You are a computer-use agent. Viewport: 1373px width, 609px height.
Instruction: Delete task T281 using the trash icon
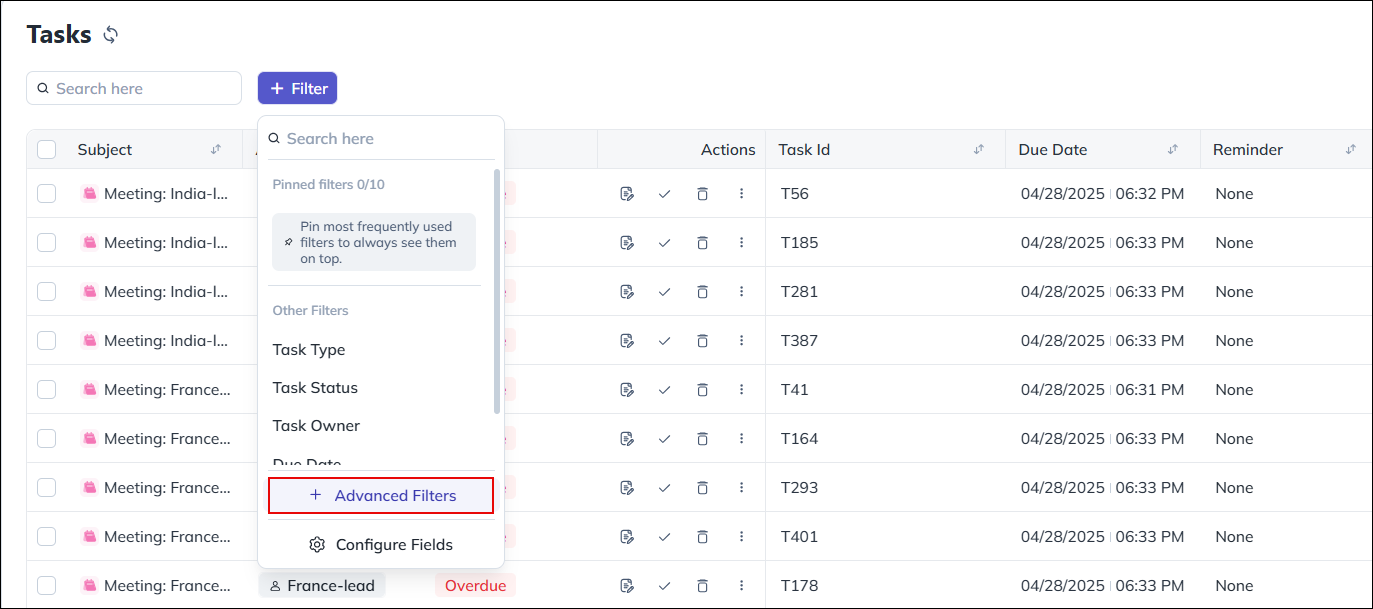point(702,292)
